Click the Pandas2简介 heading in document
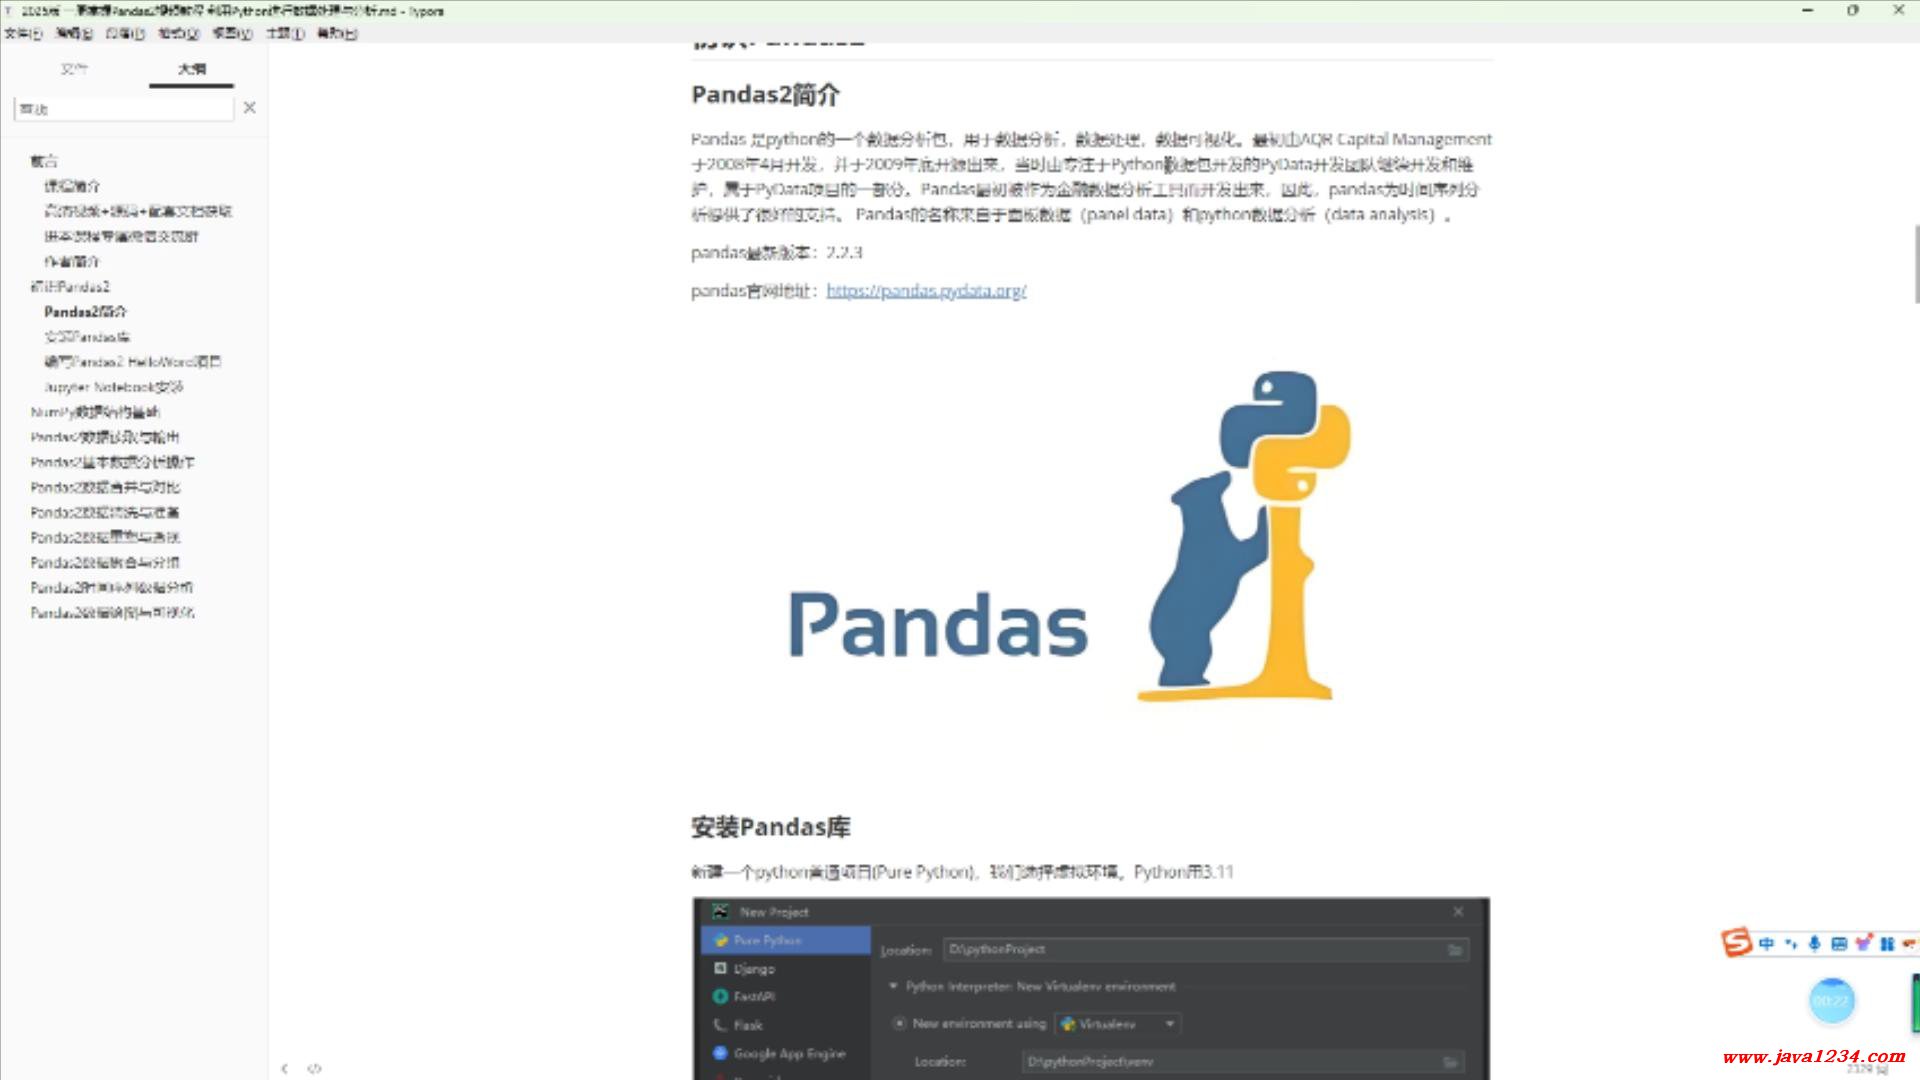This screenshot has height=1080, width=1920. (x=765, y=95)
